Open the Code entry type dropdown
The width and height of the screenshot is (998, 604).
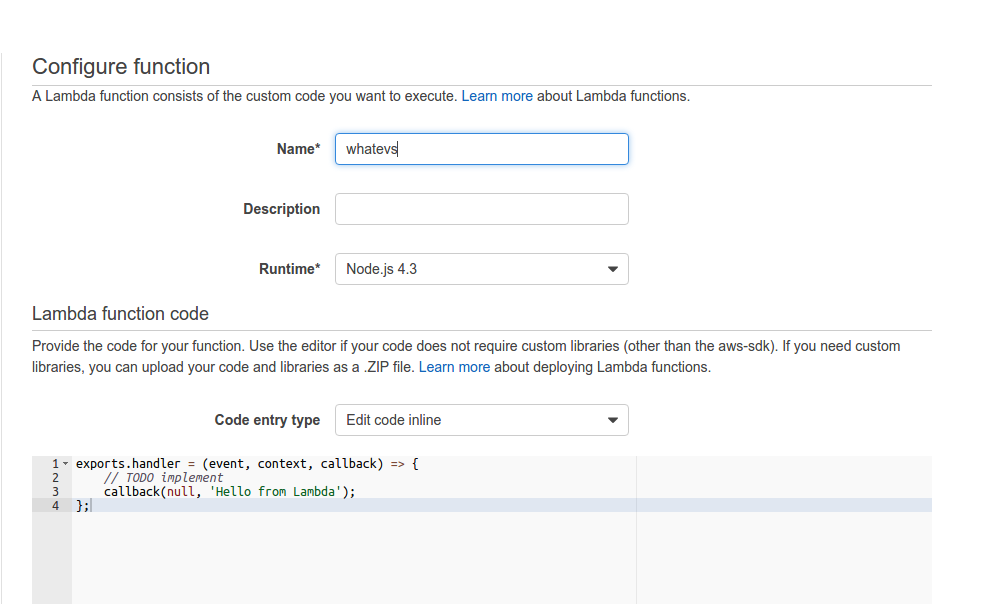point(482,420)
